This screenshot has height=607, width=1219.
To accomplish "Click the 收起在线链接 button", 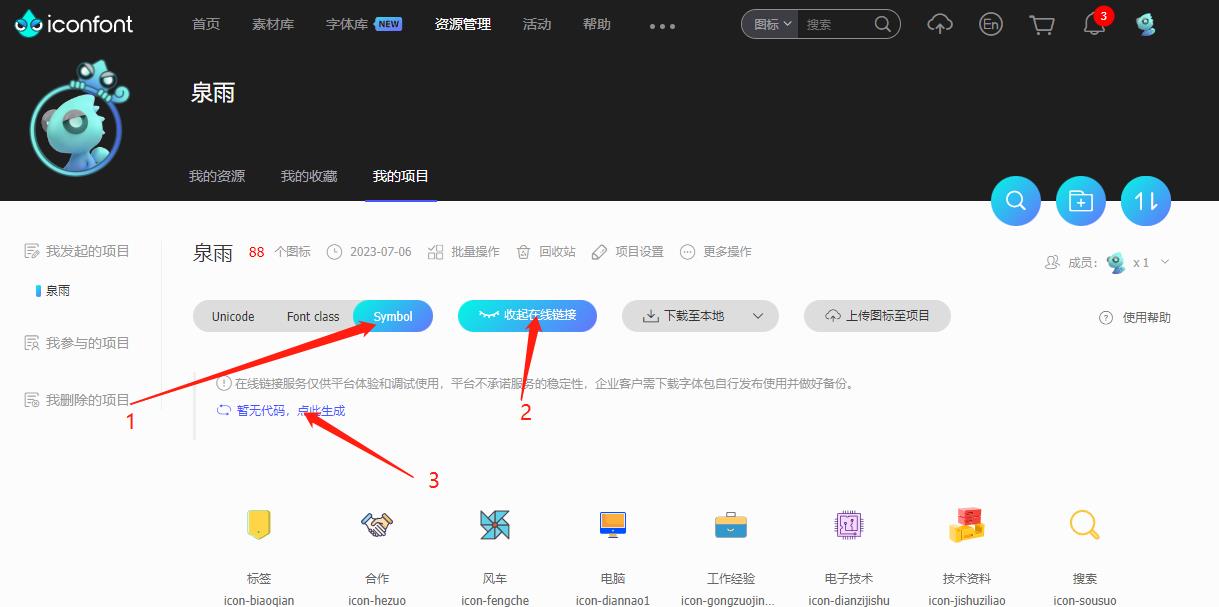I will point(529,316).
